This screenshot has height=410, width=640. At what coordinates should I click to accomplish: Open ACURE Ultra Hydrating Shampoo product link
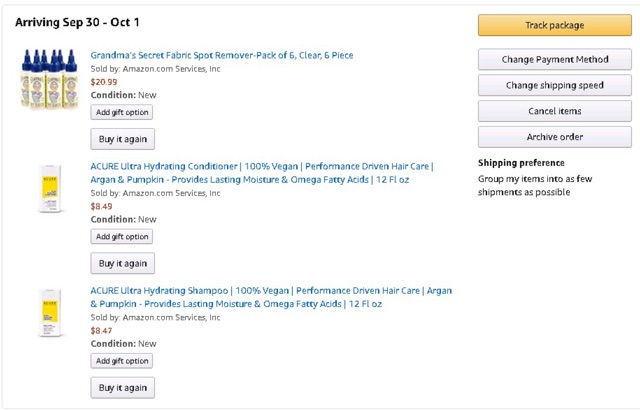coord(271,297)
